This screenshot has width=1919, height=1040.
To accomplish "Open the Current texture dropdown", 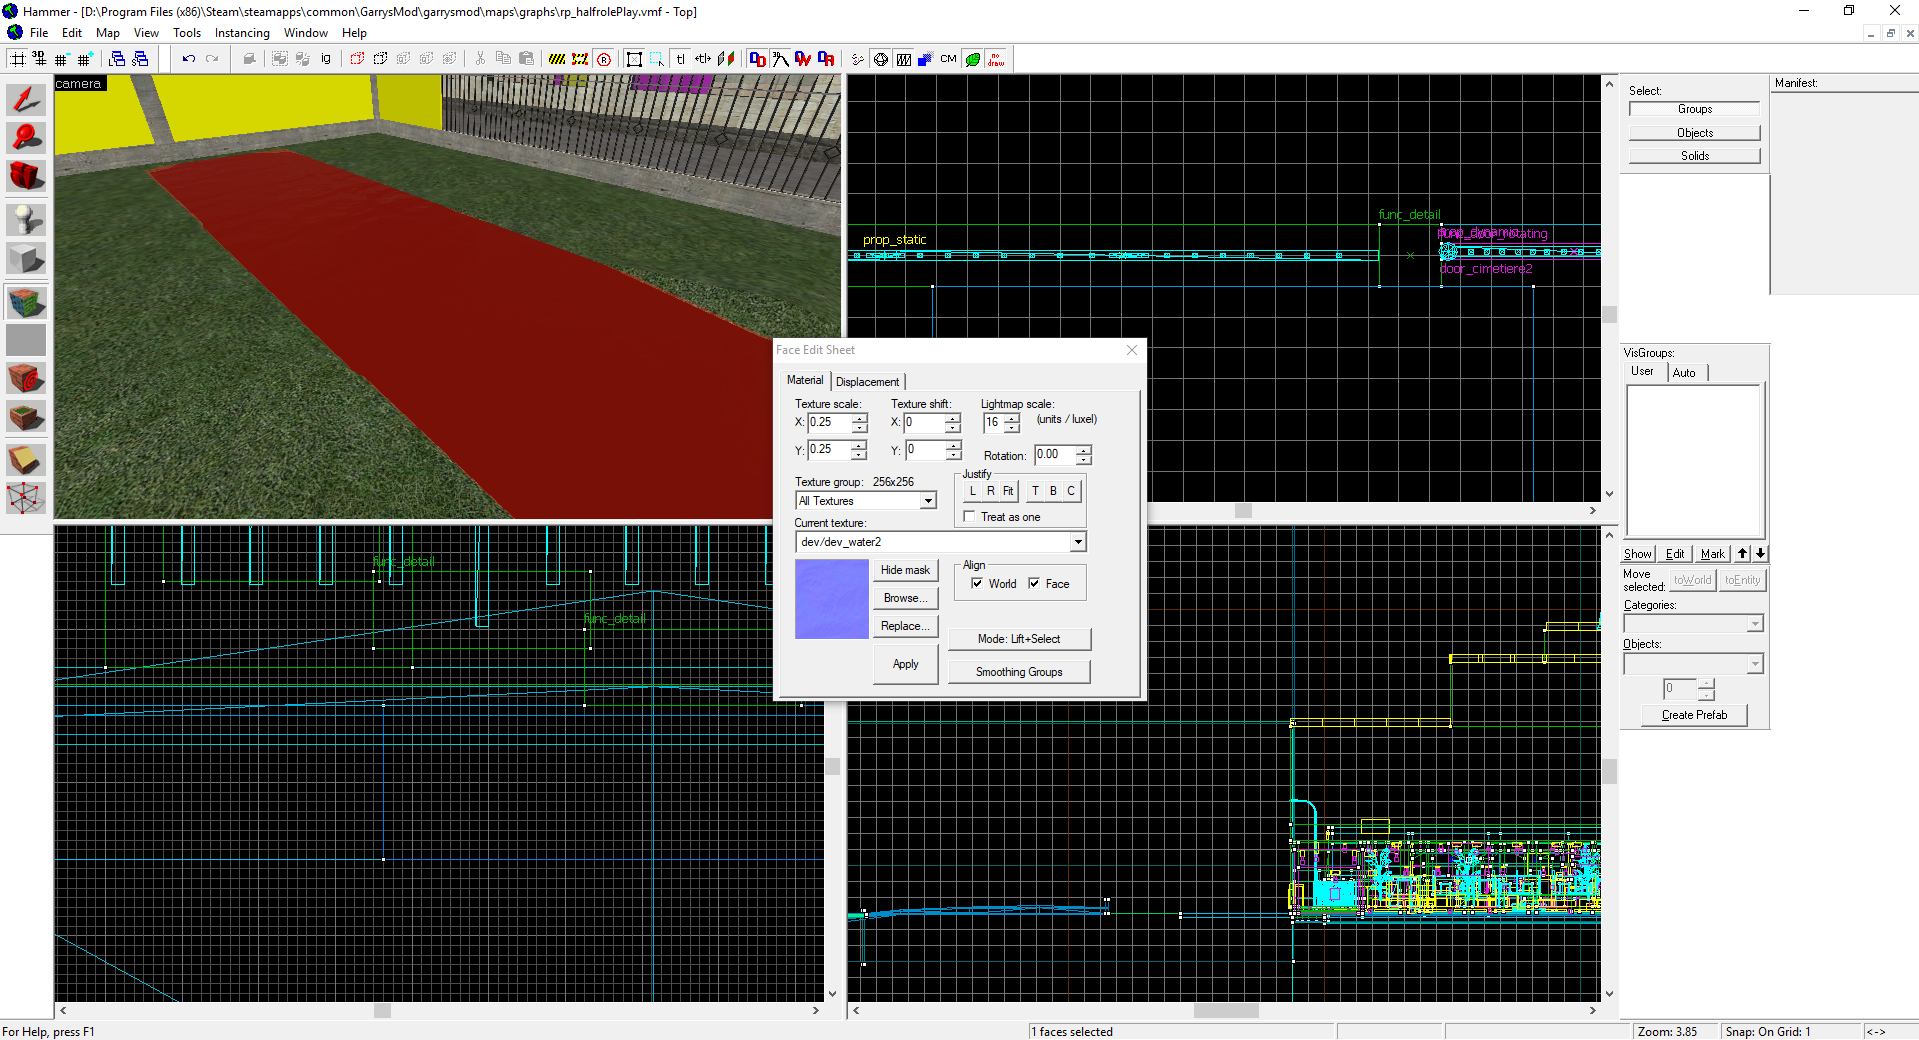I will [x=1078, y=542].
